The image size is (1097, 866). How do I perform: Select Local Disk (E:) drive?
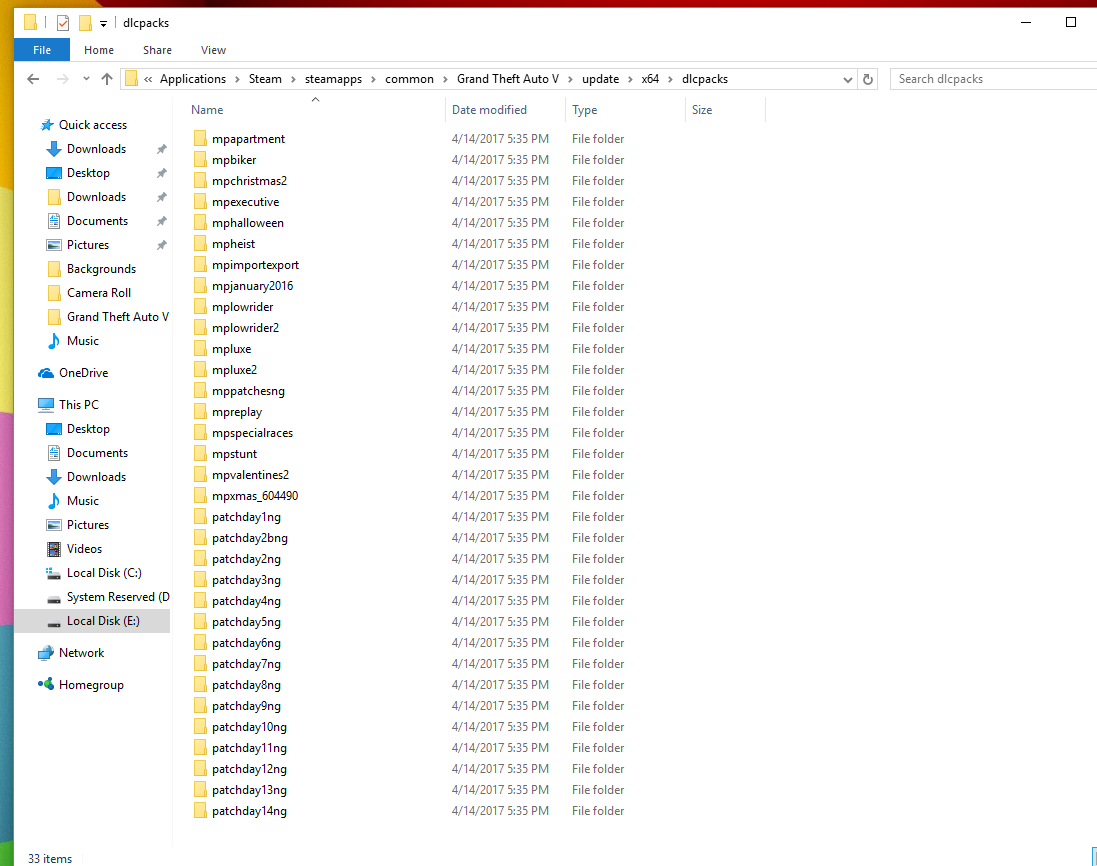point(103,621)
